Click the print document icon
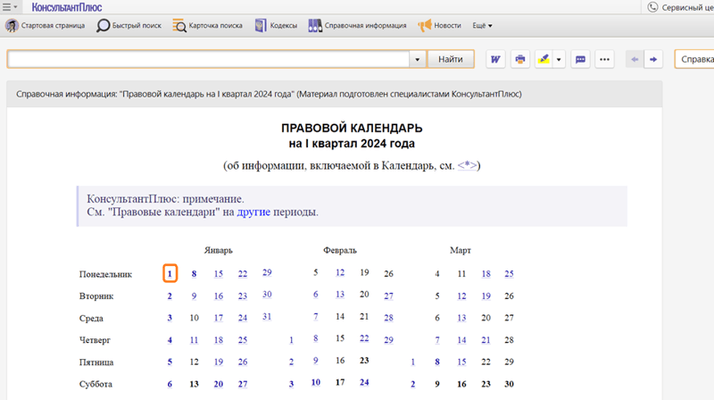This screenshot has width=714, height=400. (x=520, y=60)
